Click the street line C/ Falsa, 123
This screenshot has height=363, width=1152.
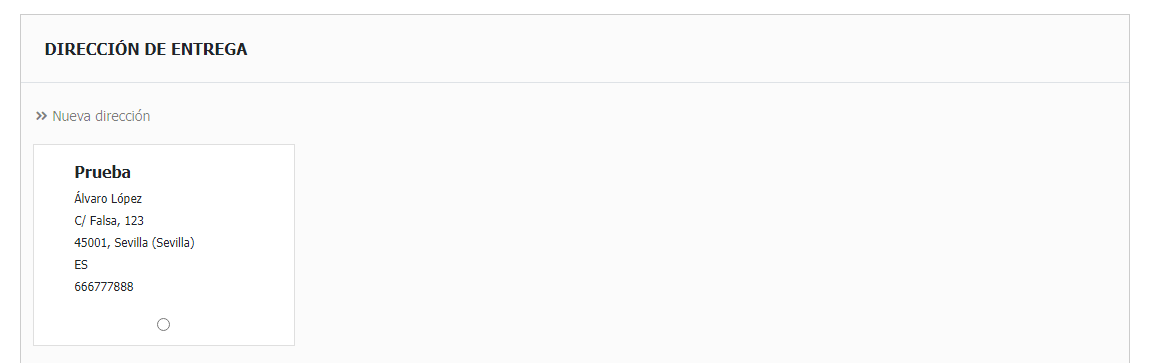click(109, 220)
